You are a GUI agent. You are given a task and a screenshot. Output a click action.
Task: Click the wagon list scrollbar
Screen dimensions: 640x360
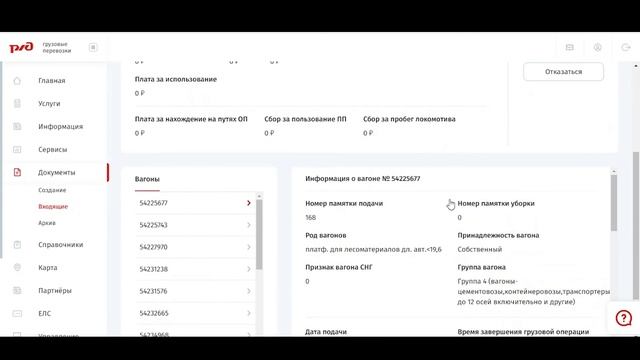coord(259,234)
